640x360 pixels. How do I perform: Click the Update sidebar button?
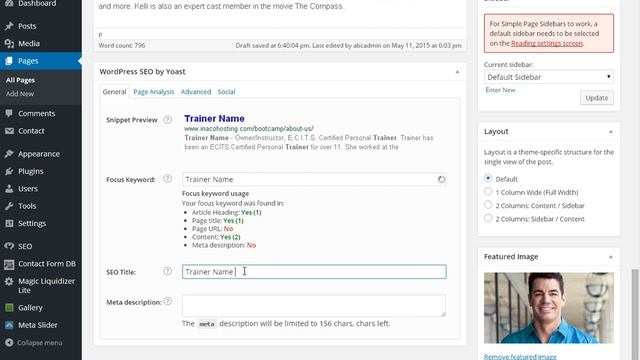597,98
